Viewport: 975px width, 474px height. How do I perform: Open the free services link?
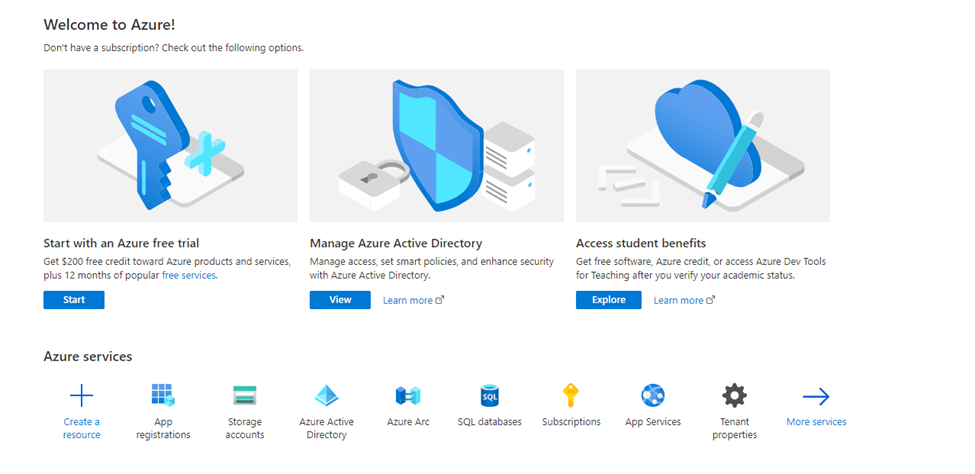pos(189,275)
